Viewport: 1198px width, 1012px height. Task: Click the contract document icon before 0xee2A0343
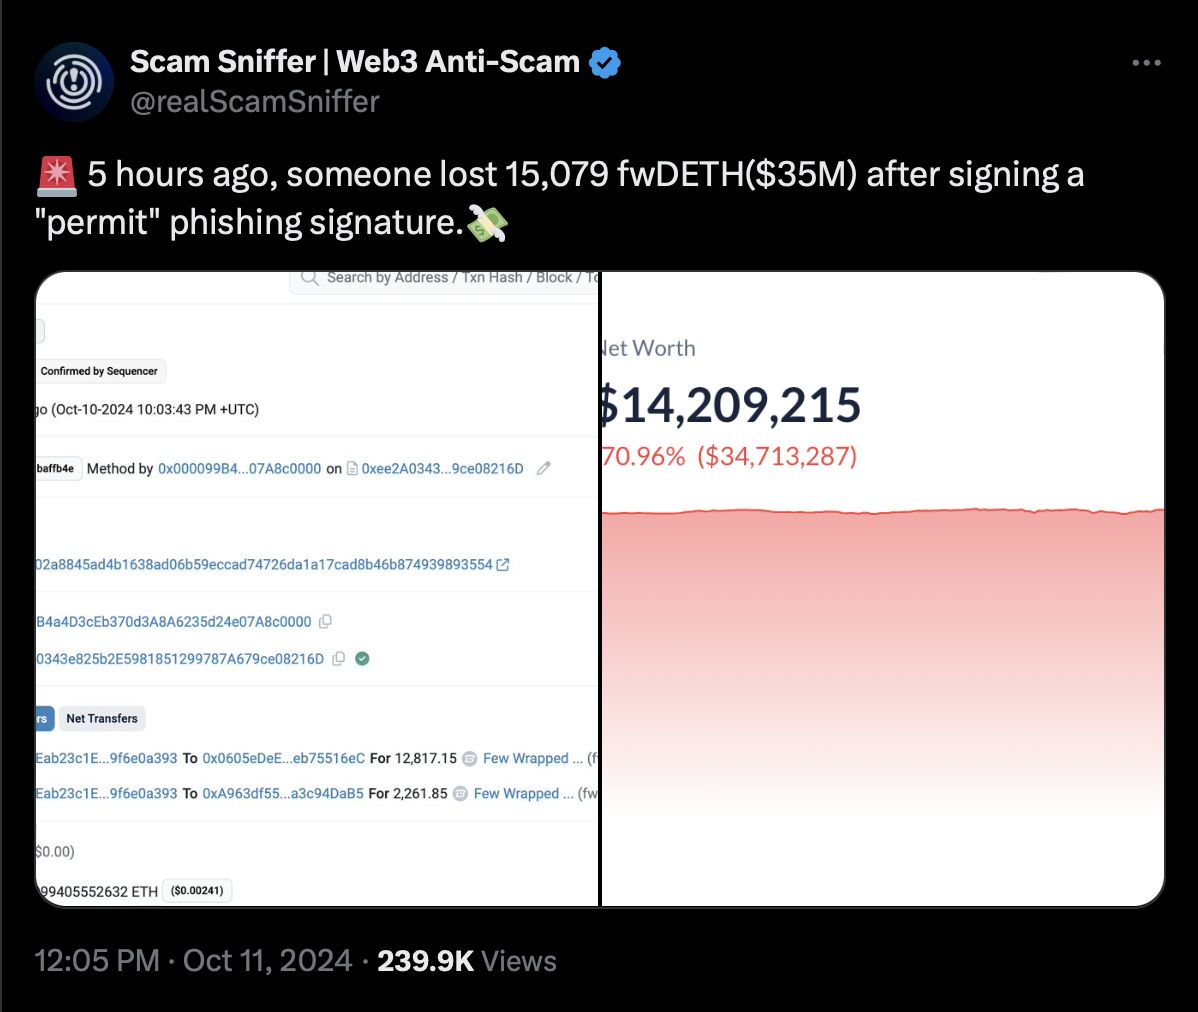[352, 468]
